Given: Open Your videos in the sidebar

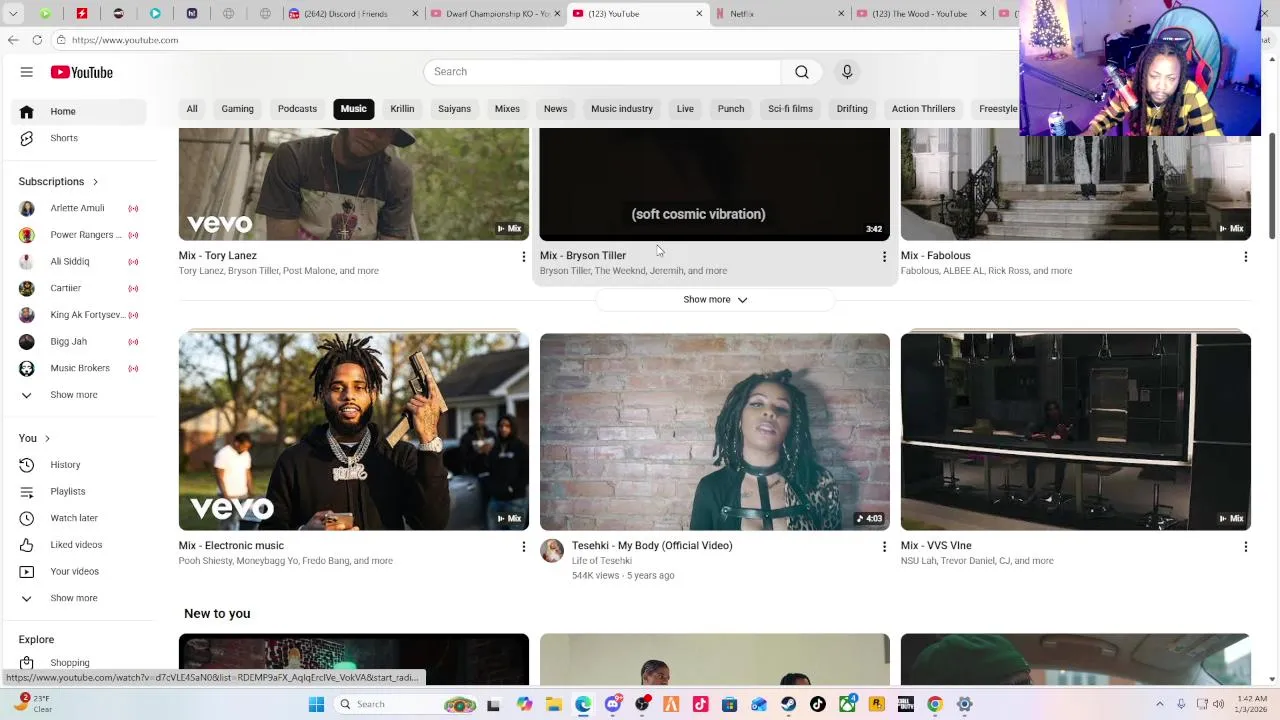Looking at the screenshot, I should tap(80, 572).
